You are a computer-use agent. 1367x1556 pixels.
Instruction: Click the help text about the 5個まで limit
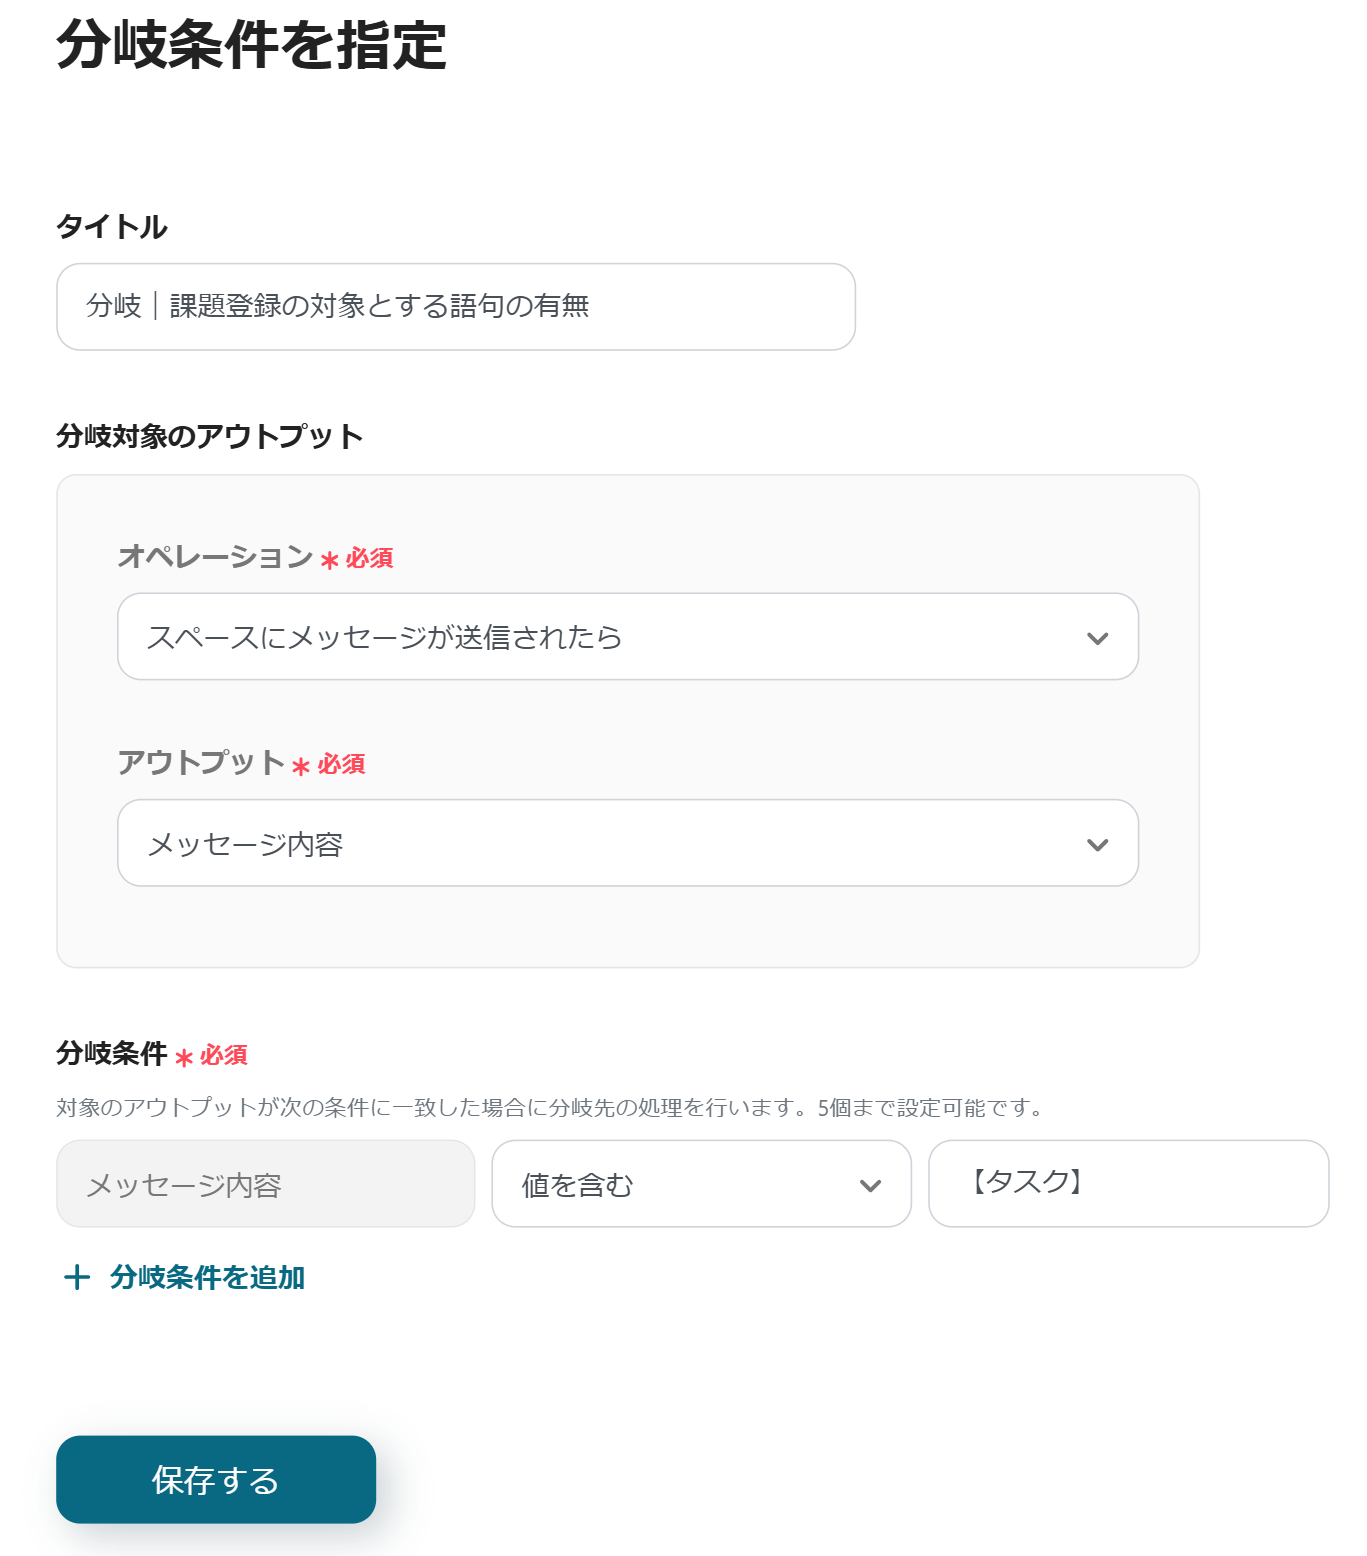tap(550, 1107)
